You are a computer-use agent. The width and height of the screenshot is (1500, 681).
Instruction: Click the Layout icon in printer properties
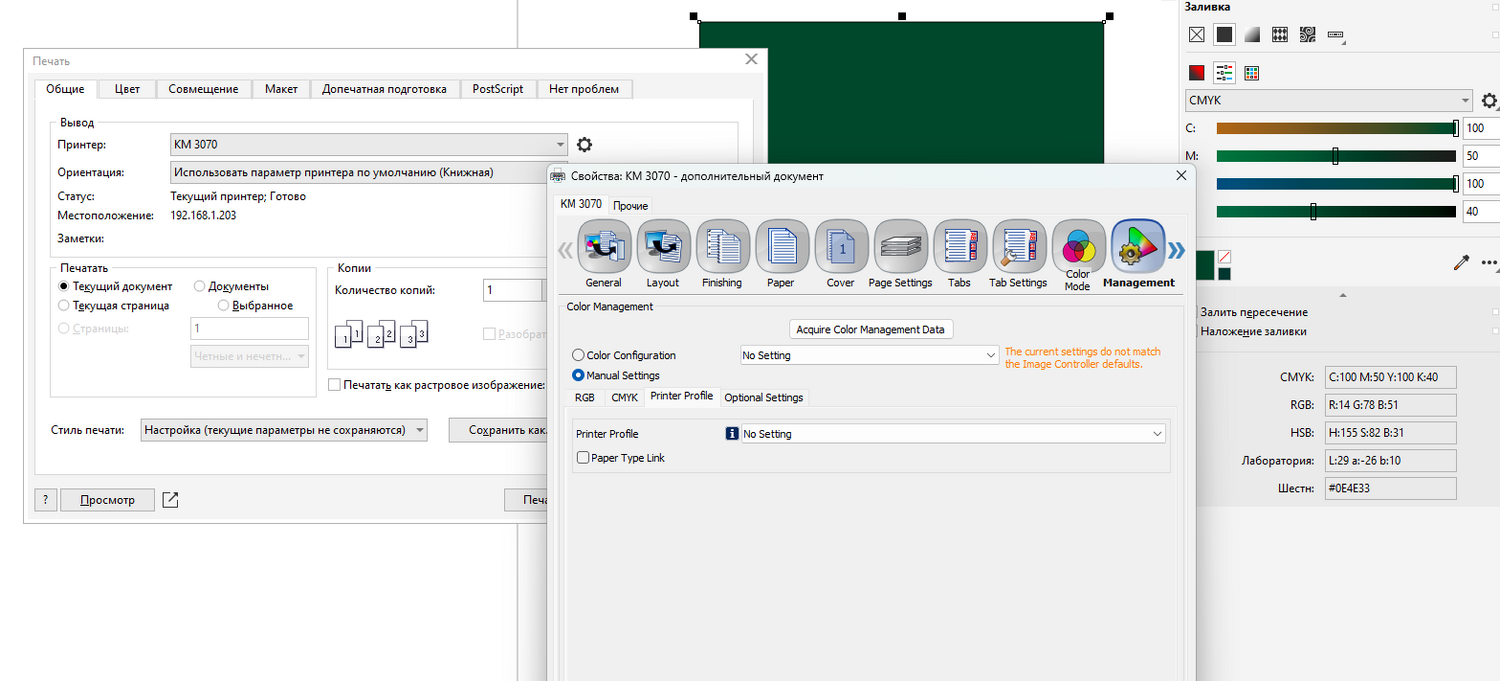[x=662, y=246]
